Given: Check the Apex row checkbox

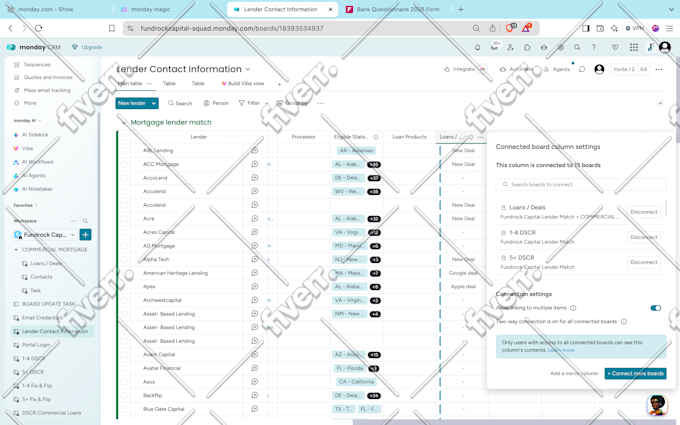Looking at the screenshot, I should point(124,286).
